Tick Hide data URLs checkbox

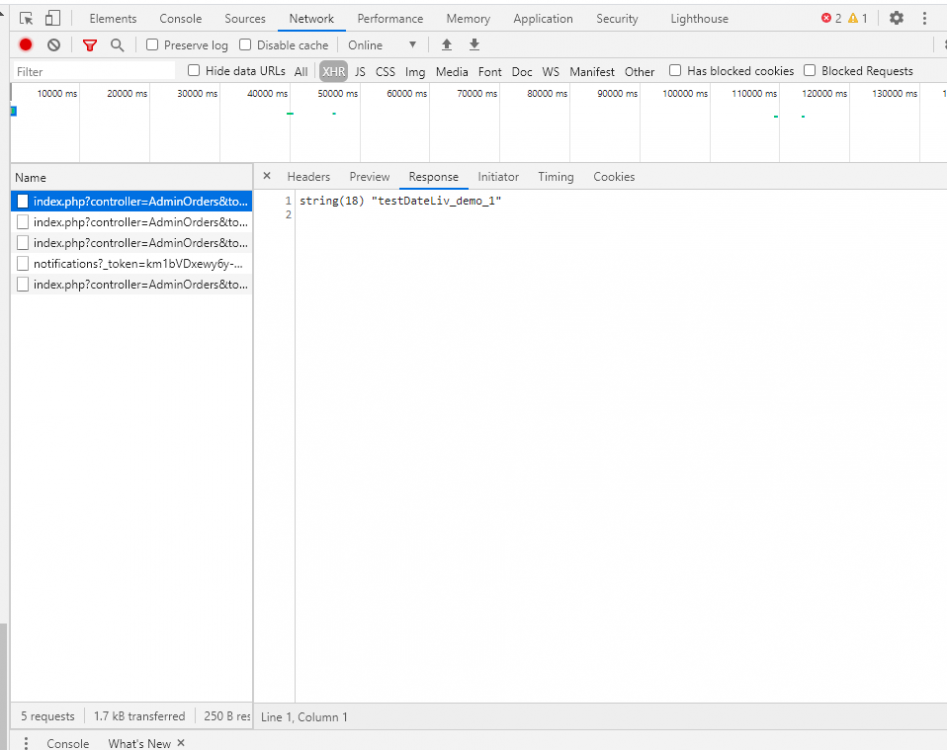pyautogui.click(x=194, y=71)
